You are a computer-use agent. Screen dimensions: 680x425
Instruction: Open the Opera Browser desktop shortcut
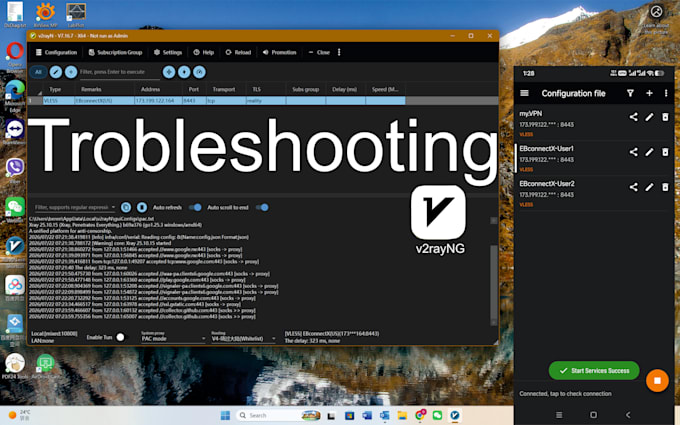tap(15, 56)
